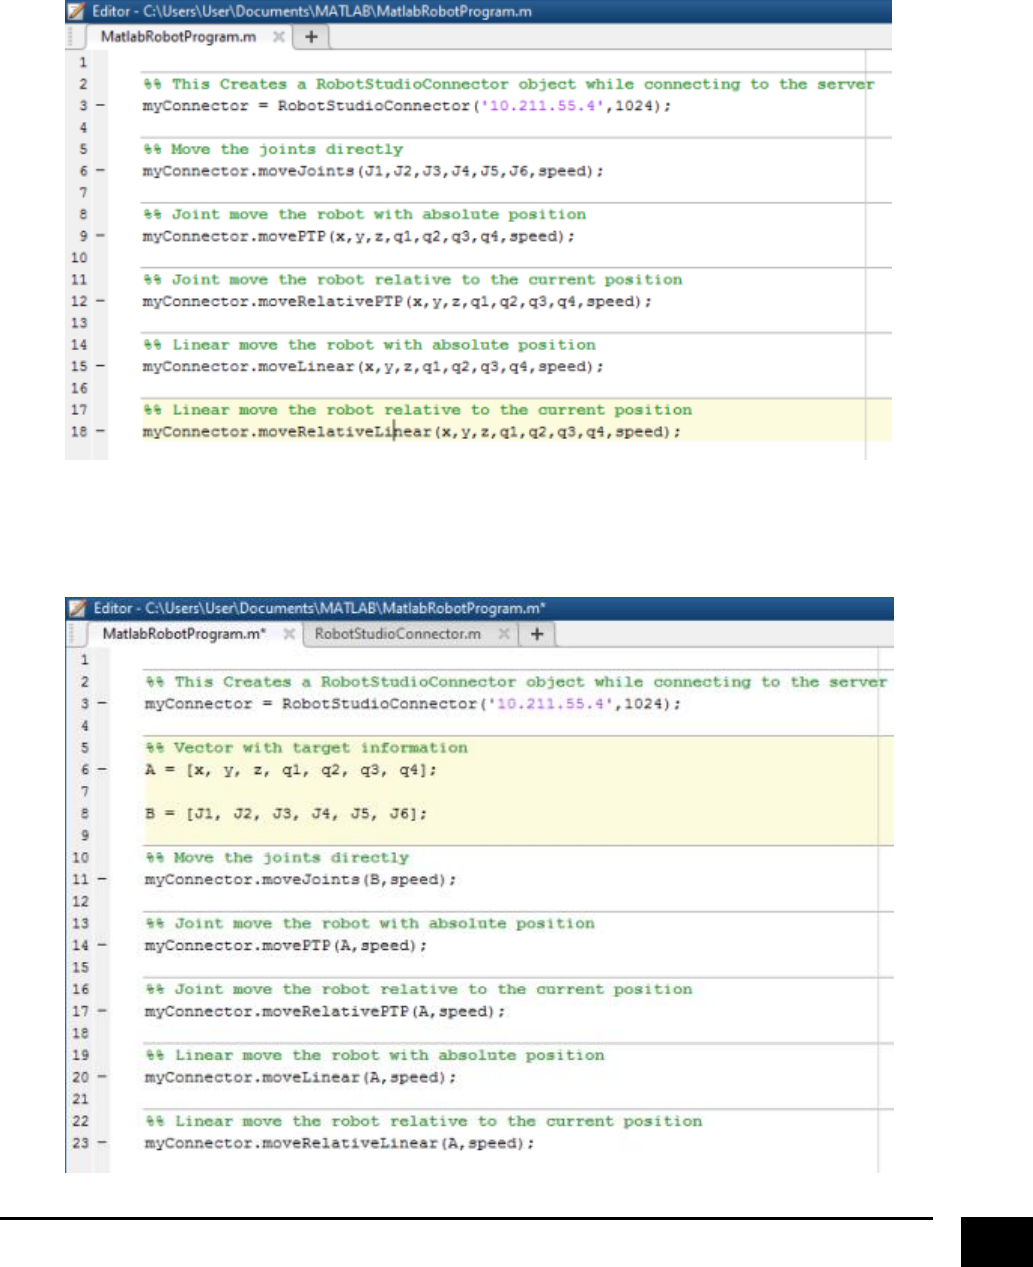This screenshot has width=1033, height=1267.
Task: Click the B = [J1, J2, J3...] vector line
Action: point(286,814)
